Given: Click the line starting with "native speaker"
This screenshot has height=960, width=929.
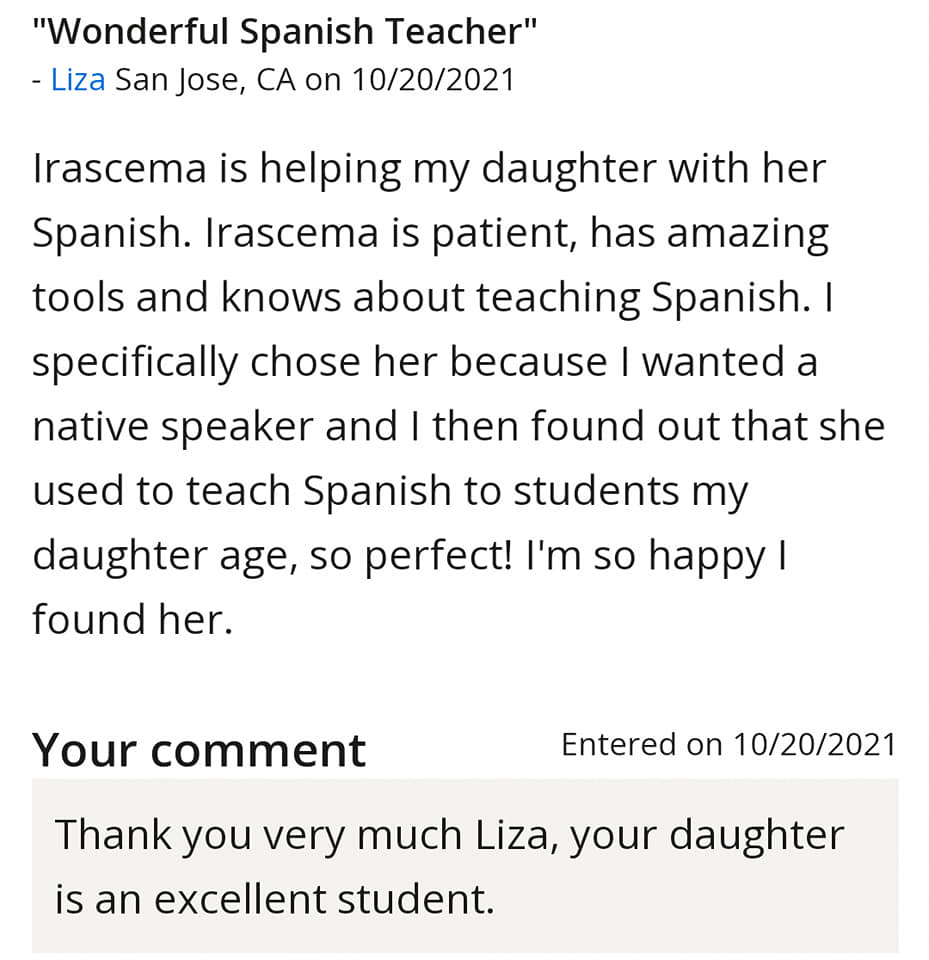Looking at the screenshot, I should (x=459, y=427).
